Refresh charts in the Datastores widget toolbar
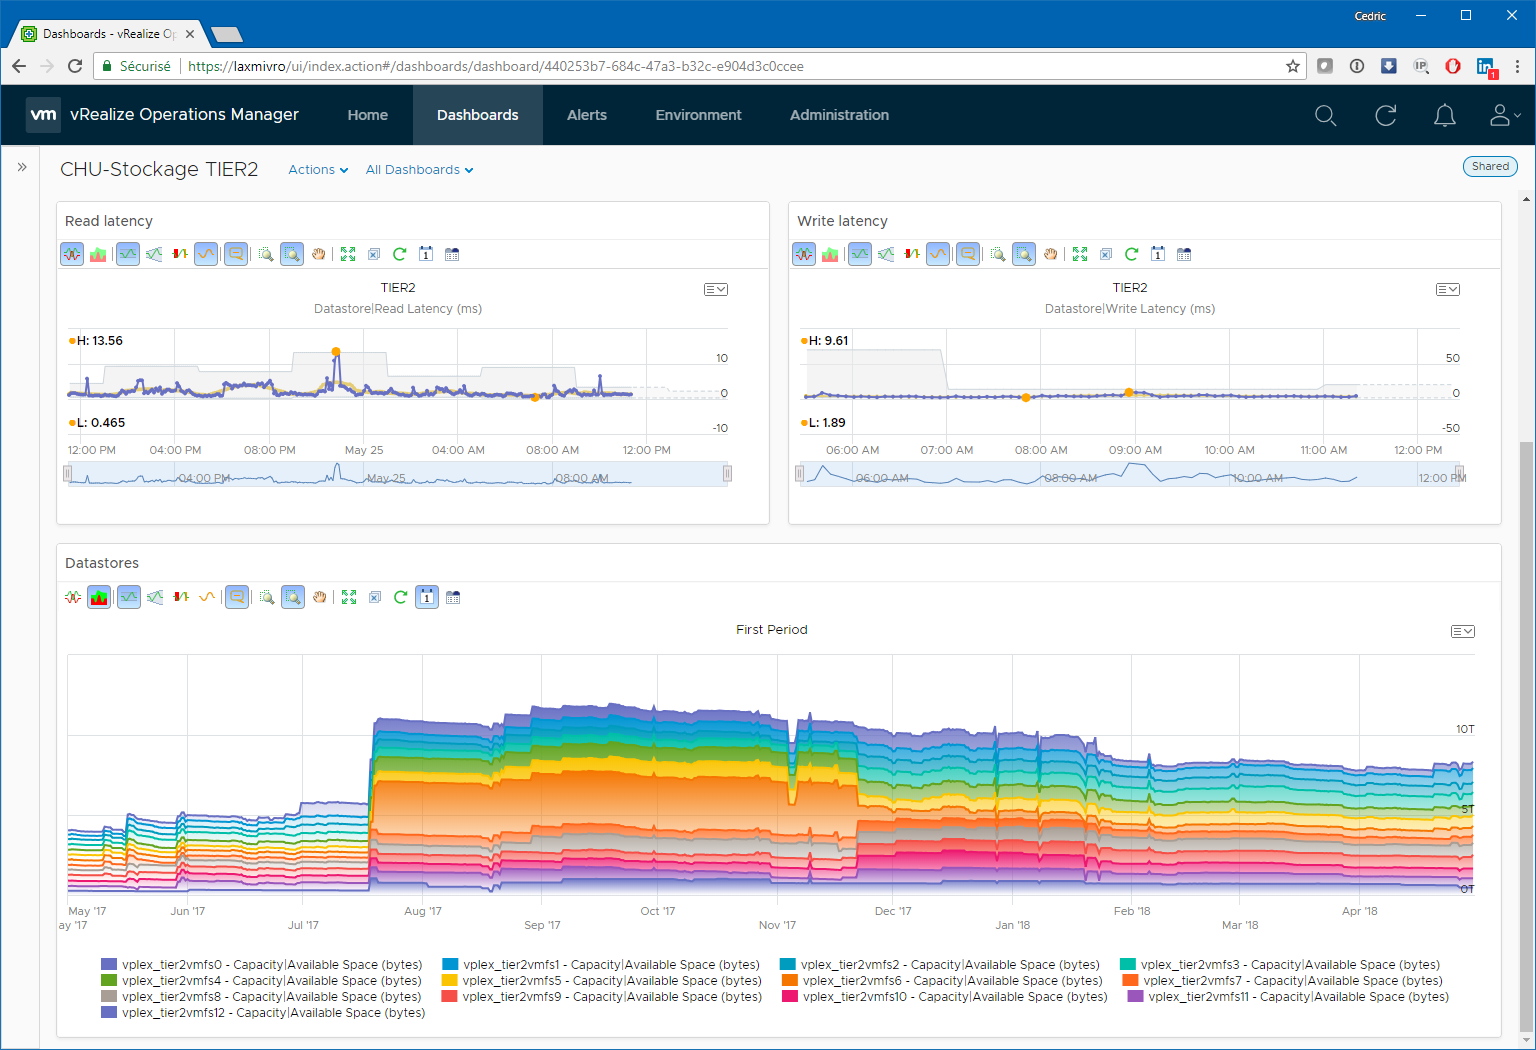 click(400, 597)
